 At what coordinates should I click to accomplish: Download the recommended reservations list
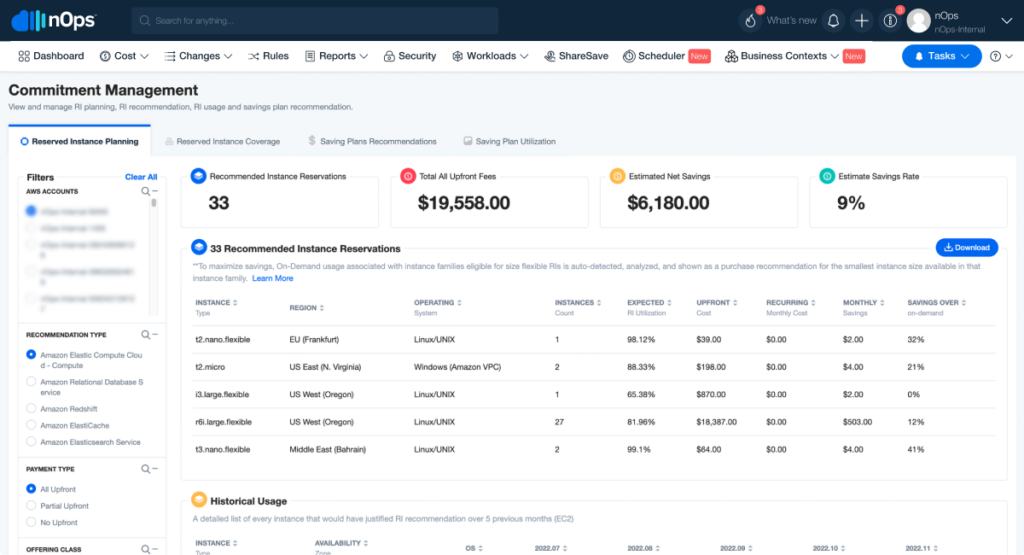click(x=967, y=247)
